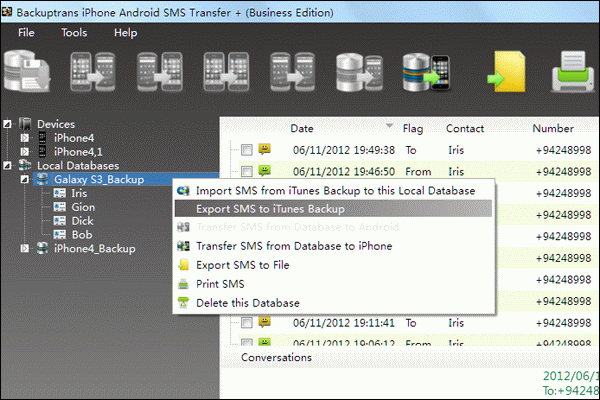
Task: Click the Local Databases icon
Action: tap(25, 165)
